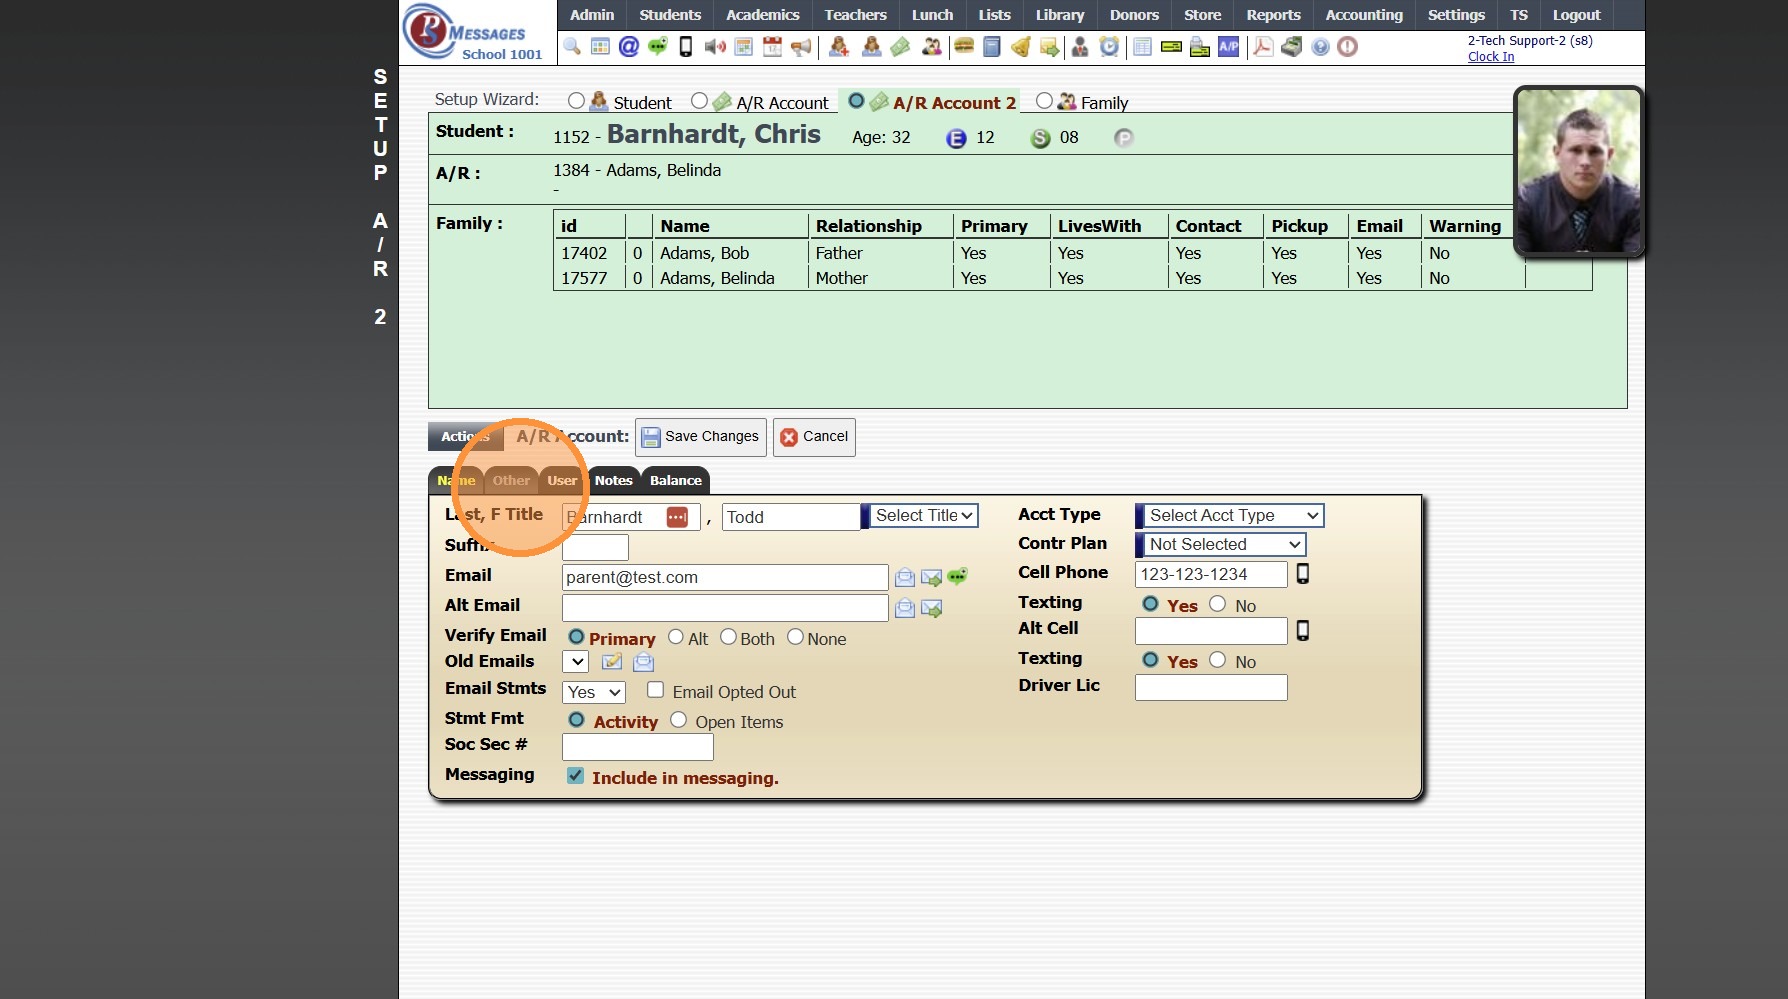The image size is (1788, 999).
Task: Click the Driver Lic input field
Action: coord(1210,687)
